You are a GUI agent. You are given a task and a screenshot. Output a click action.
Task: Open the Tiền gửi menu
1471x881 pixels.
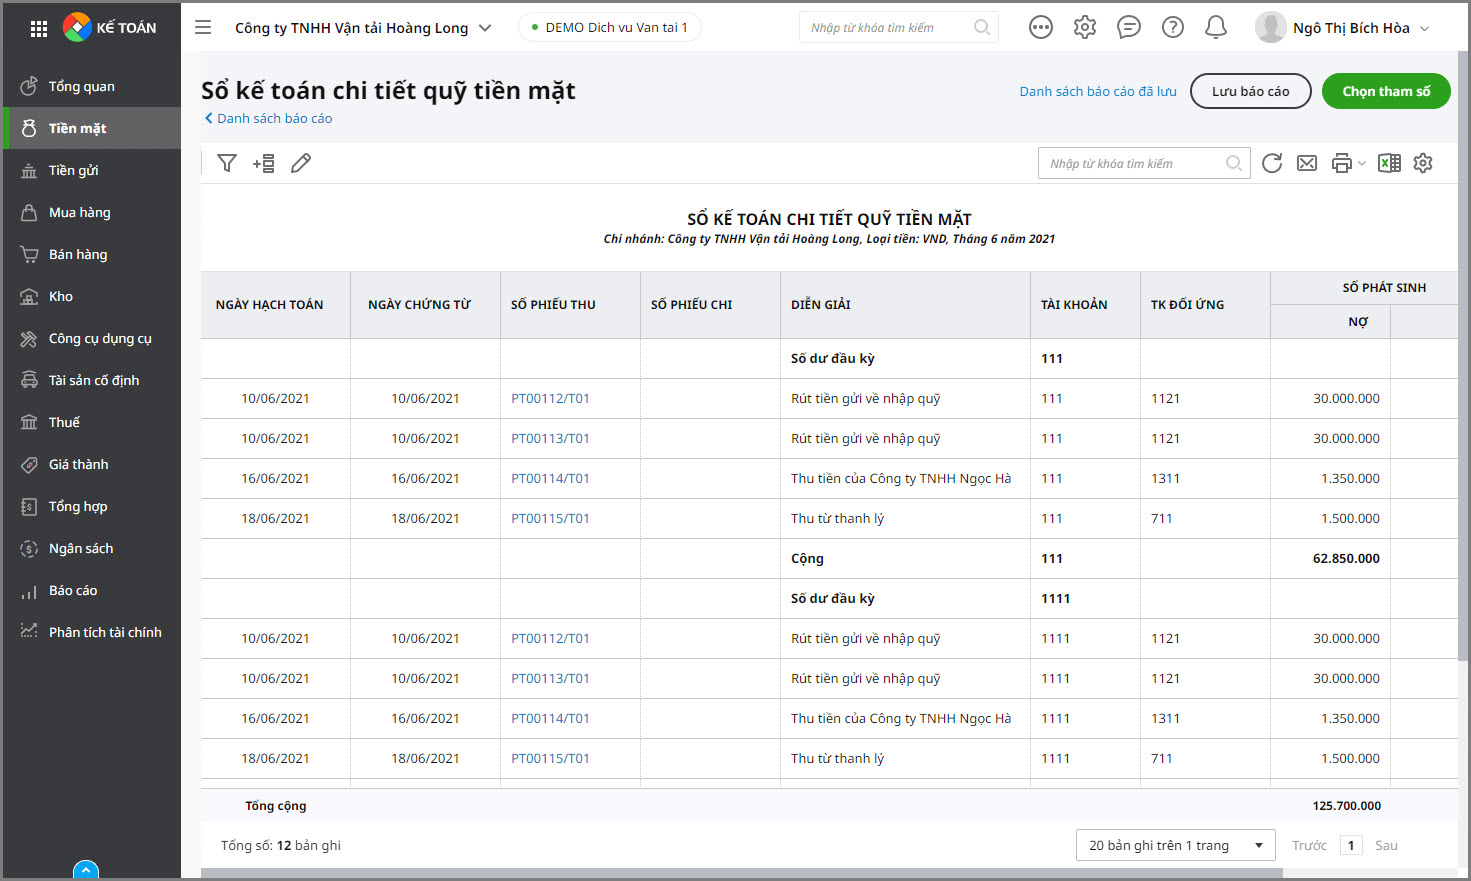coord(74,170)
